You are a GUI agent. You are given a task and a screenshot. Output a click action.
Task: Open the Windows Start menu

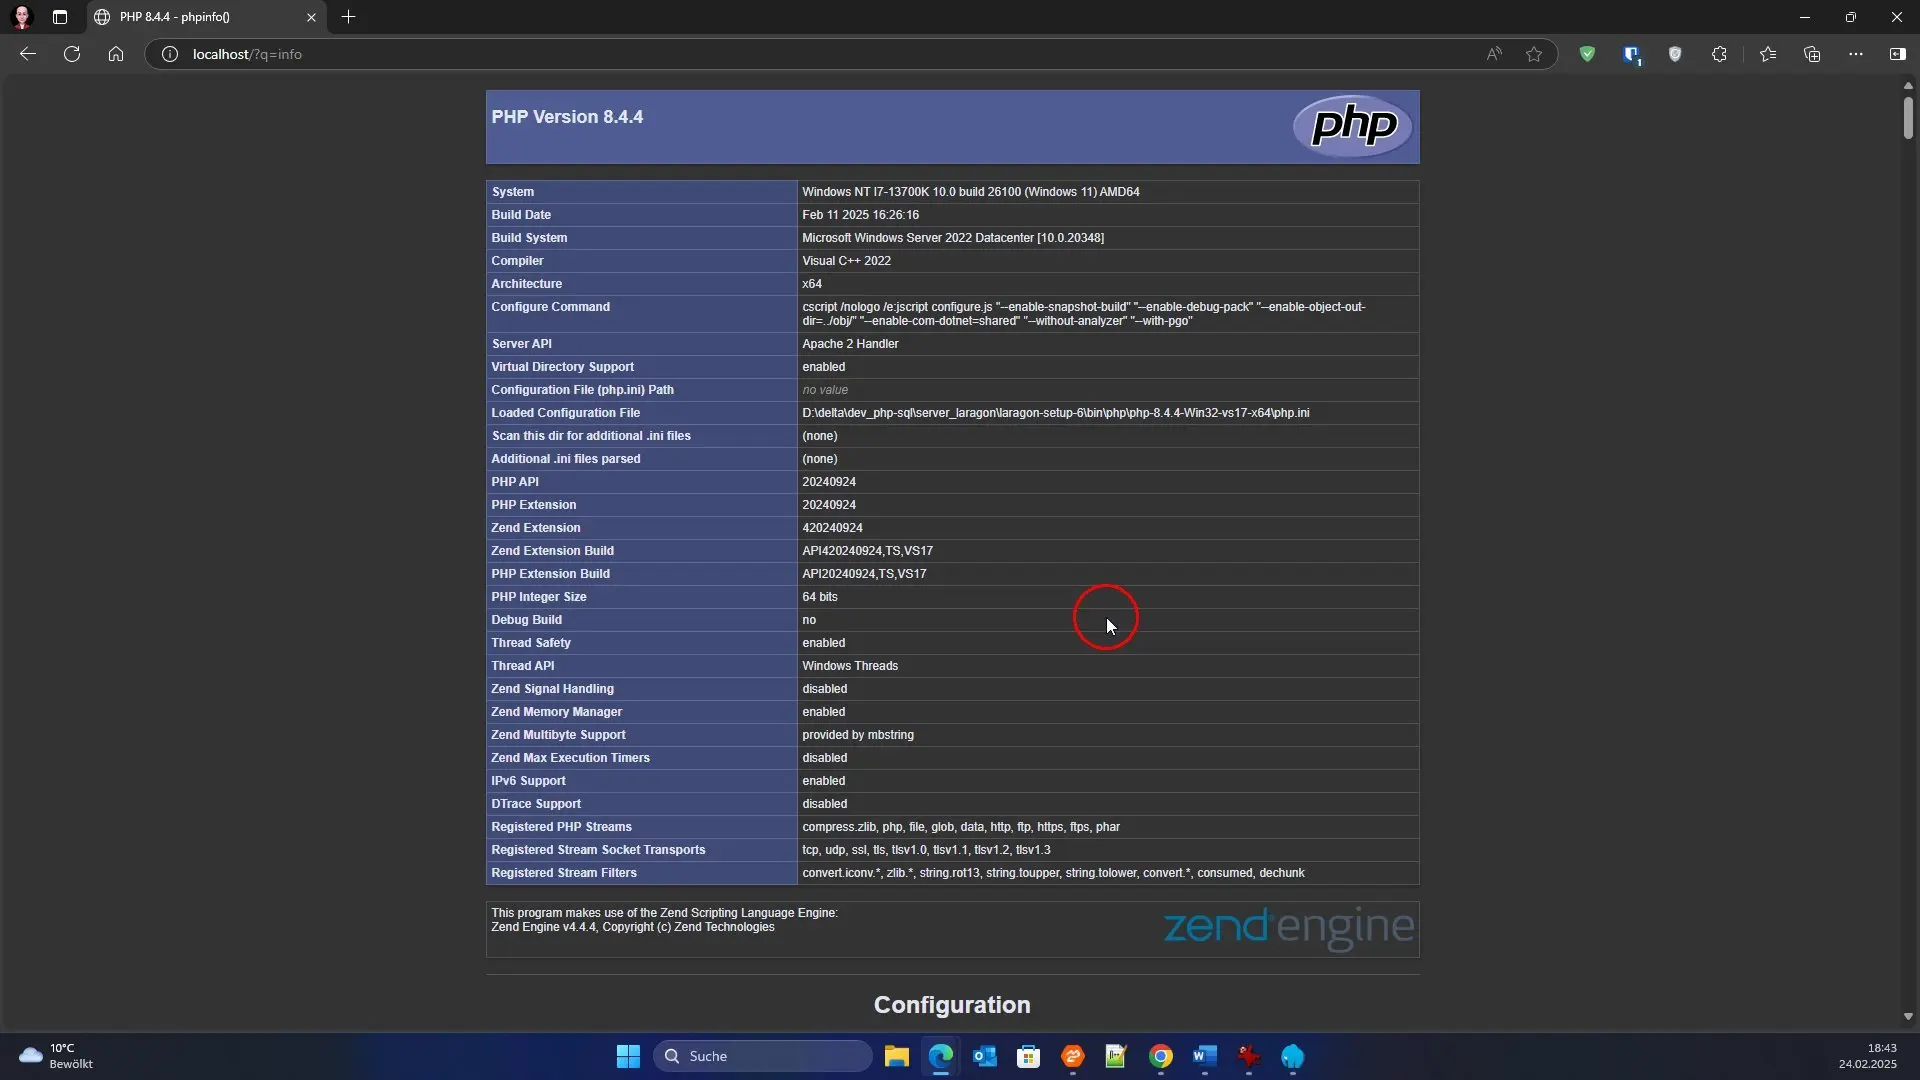tap(628, 1056)
